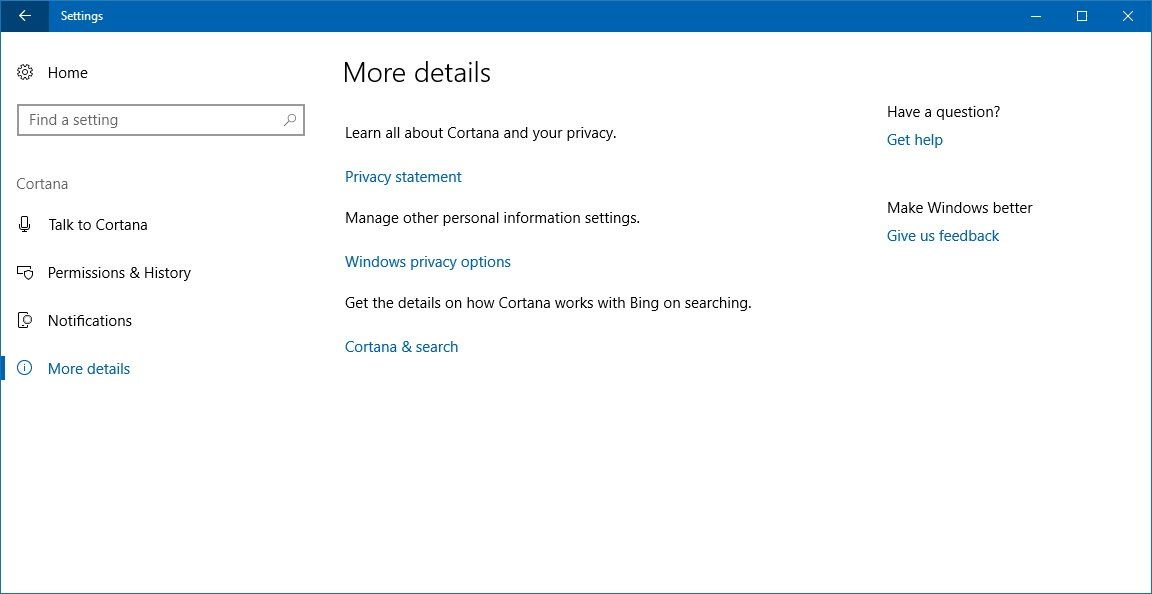Go to the Home settings page
Image resolution: width=1152 pixels, height=594 pixels.
tap(68, 72)
